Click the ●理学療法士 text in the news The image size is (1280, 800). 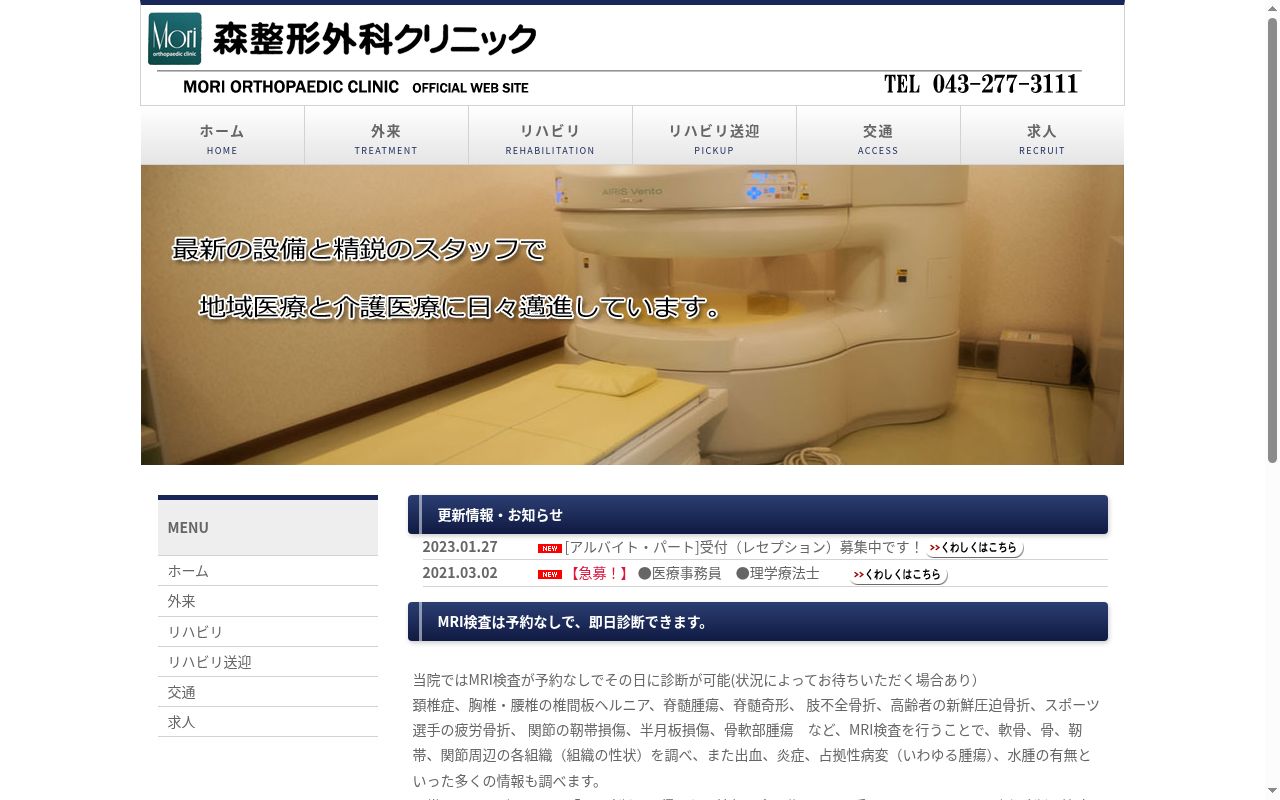(x=777, y=573)
